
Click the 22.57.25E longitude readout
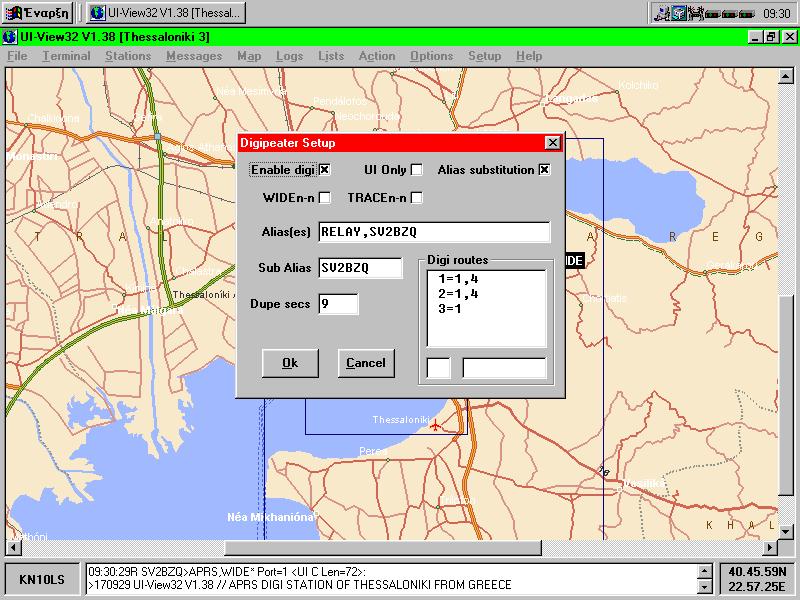(x=757, y=586)
